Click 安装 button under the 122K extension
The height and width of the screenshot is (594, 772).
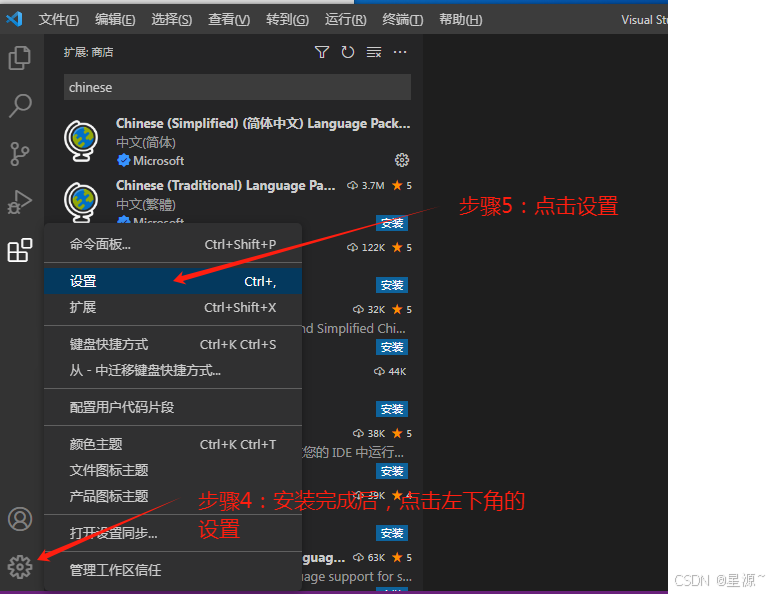[392, 285]
